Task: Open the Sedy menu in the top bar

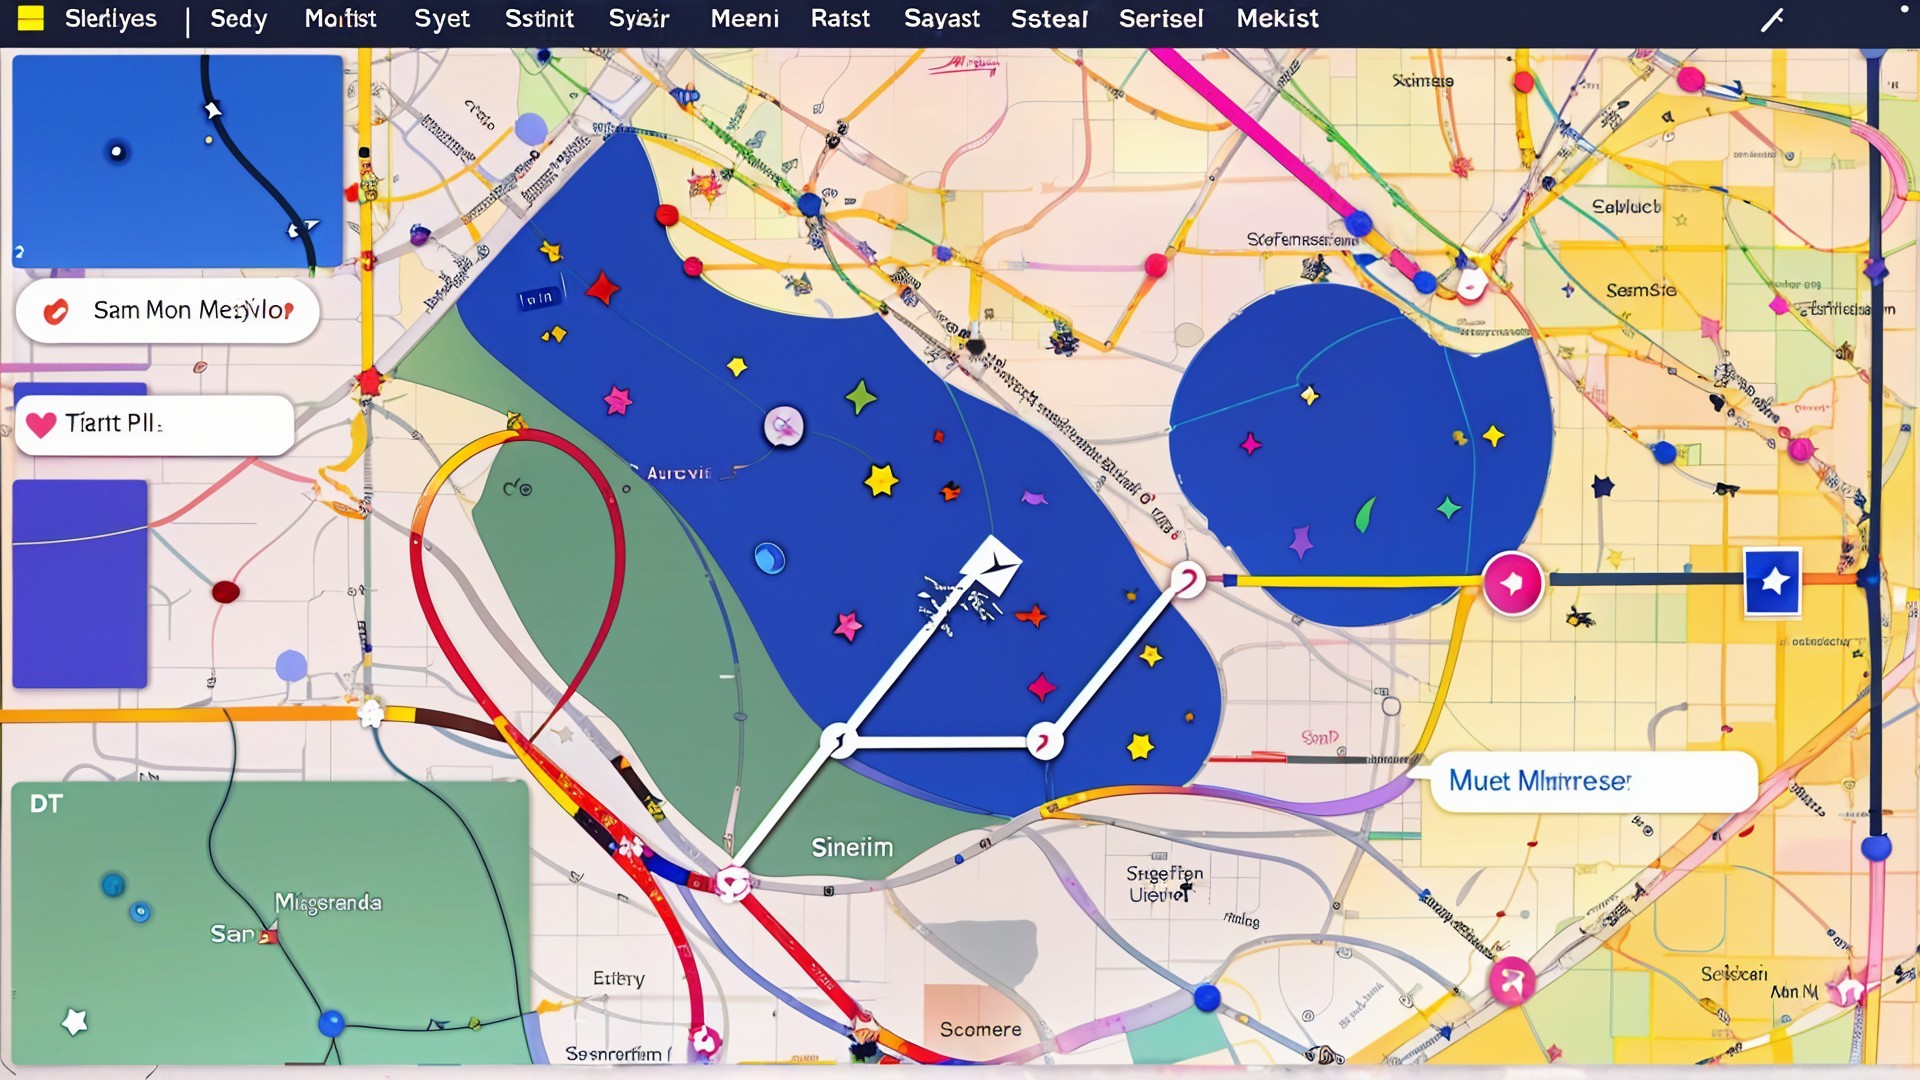Action: 238,18
